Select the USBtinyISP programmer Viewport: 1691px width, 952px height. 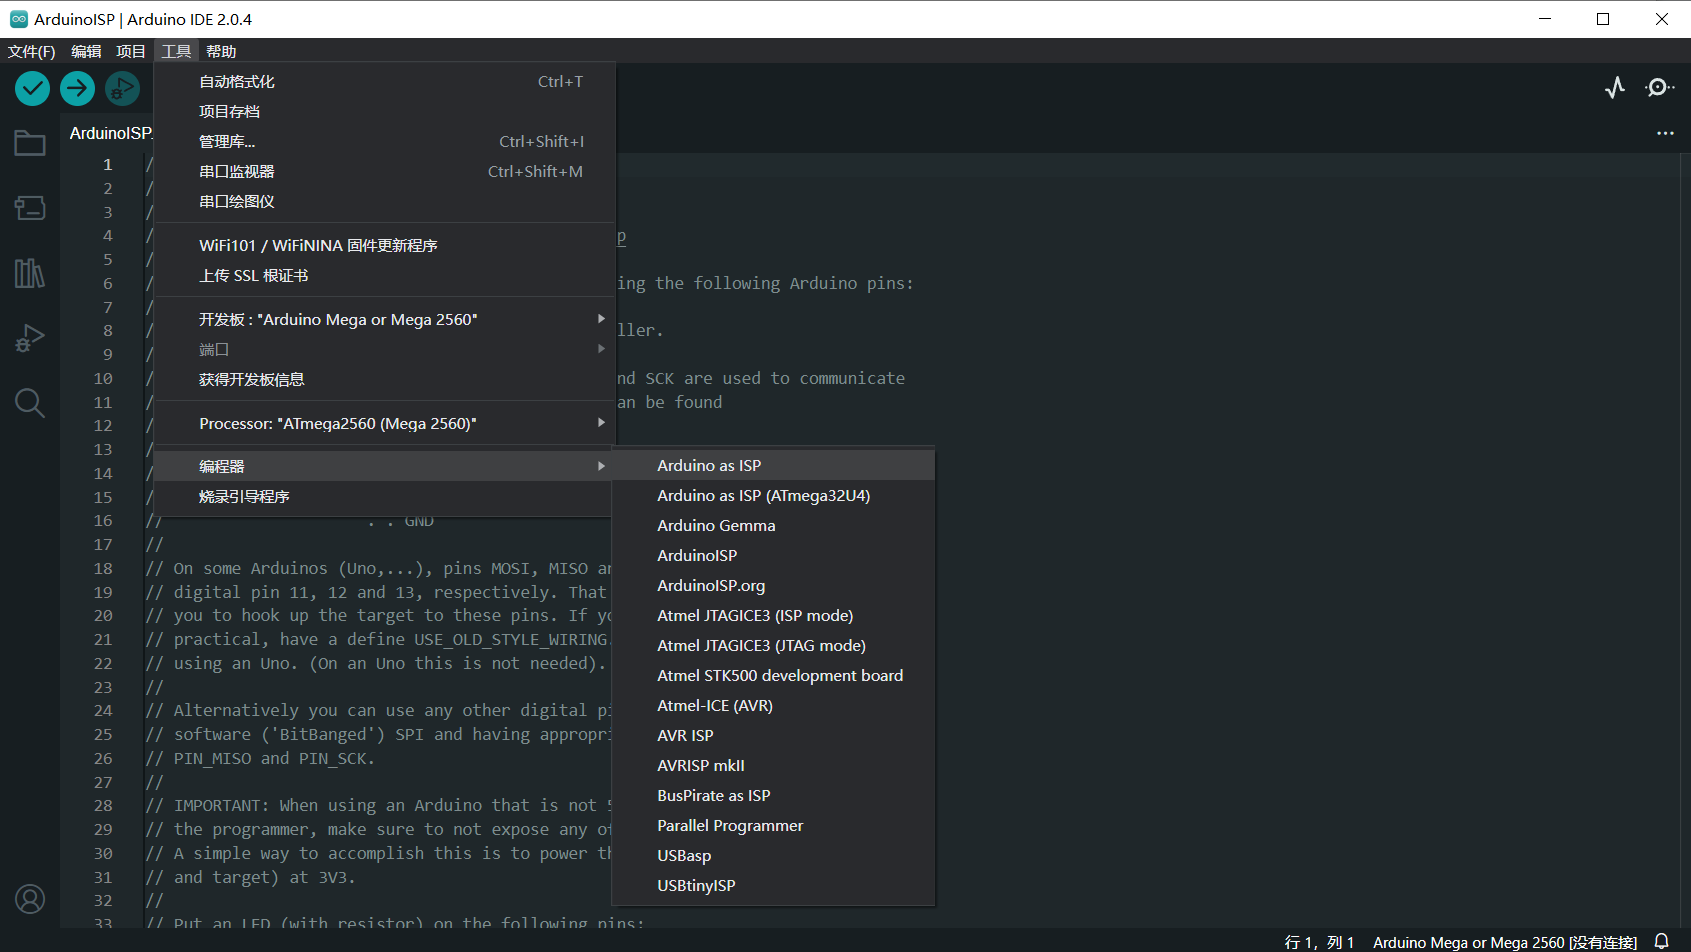(x=773, y=886)
